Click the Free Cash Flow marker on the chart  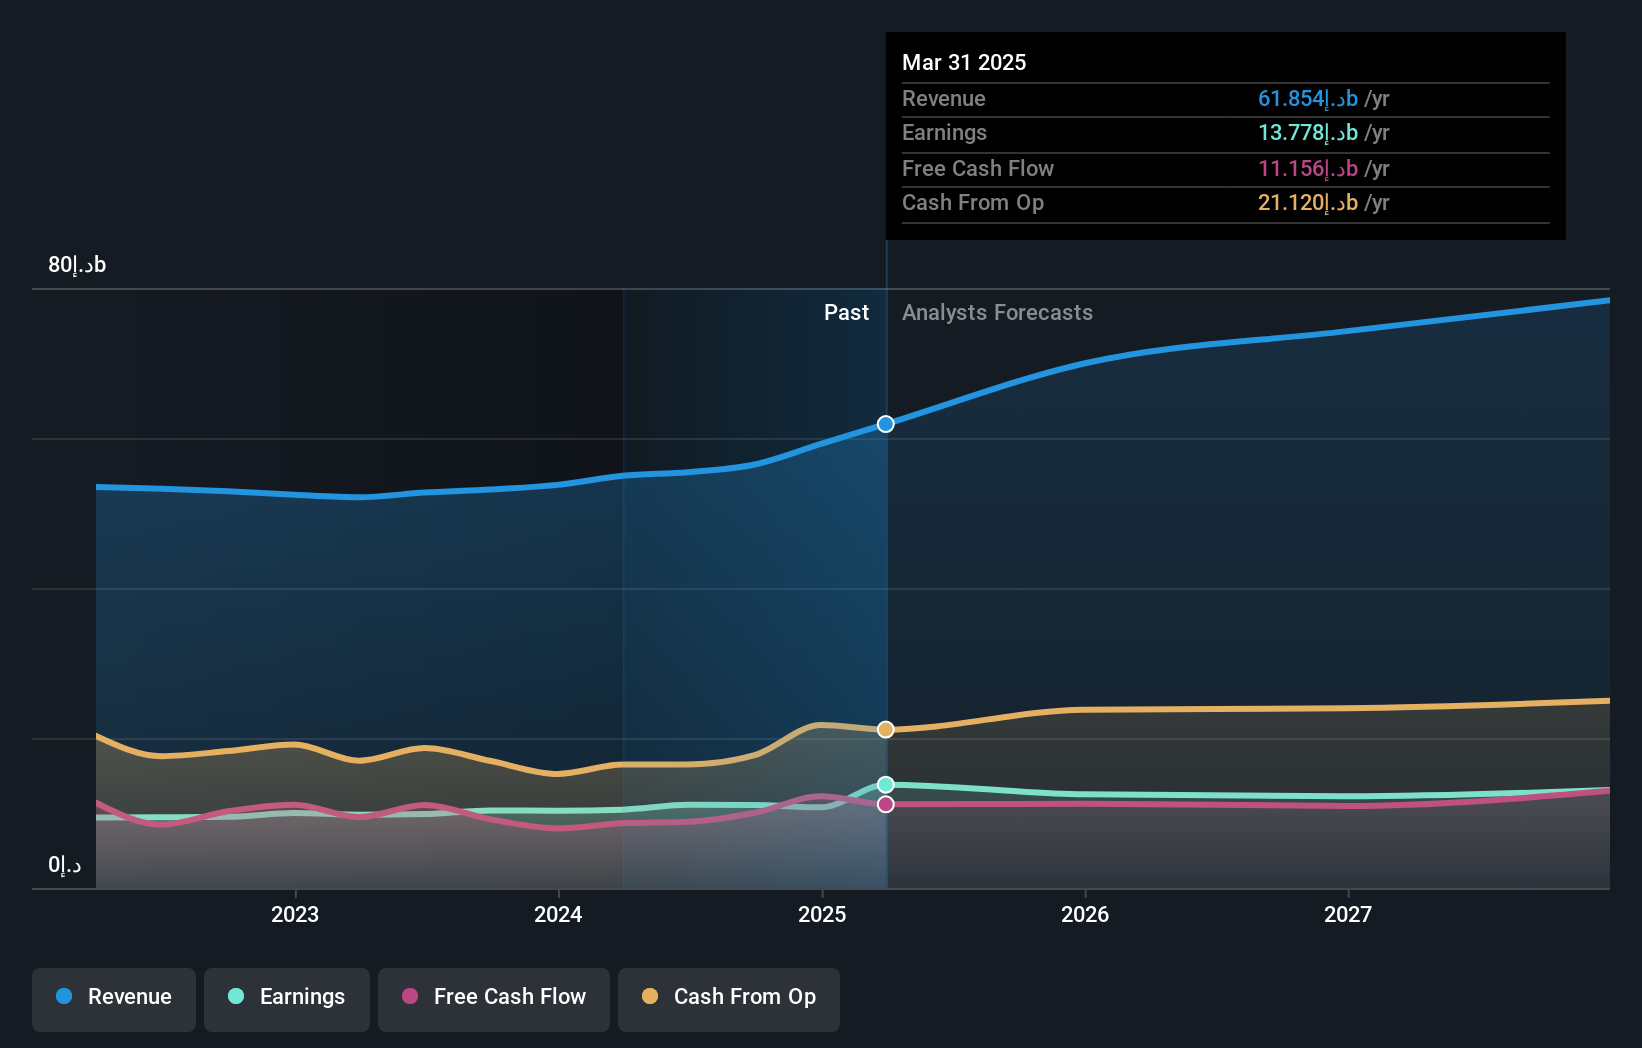[x=884, y=804]
